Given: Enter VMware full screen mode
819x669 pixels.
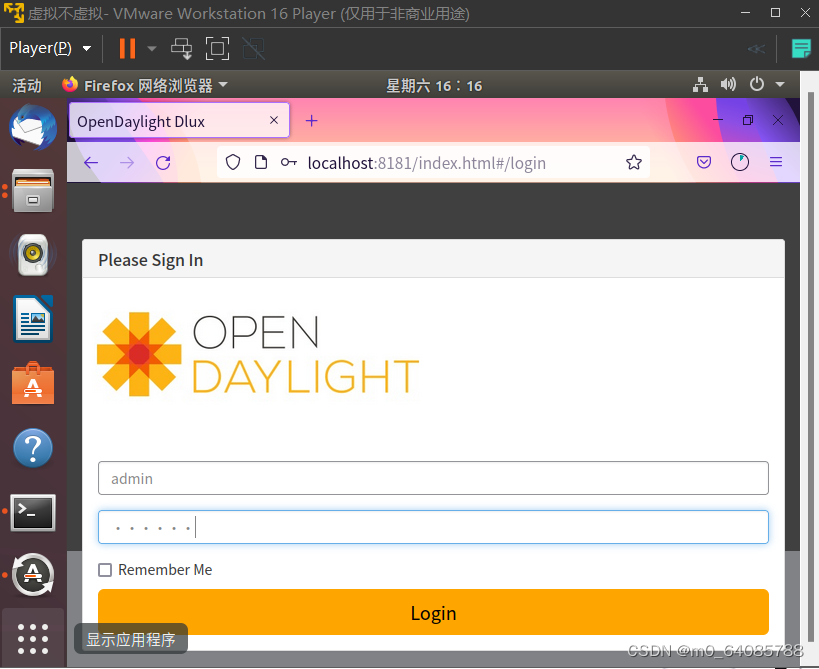Looking at the screenshot, I should [x=217, y=49].
